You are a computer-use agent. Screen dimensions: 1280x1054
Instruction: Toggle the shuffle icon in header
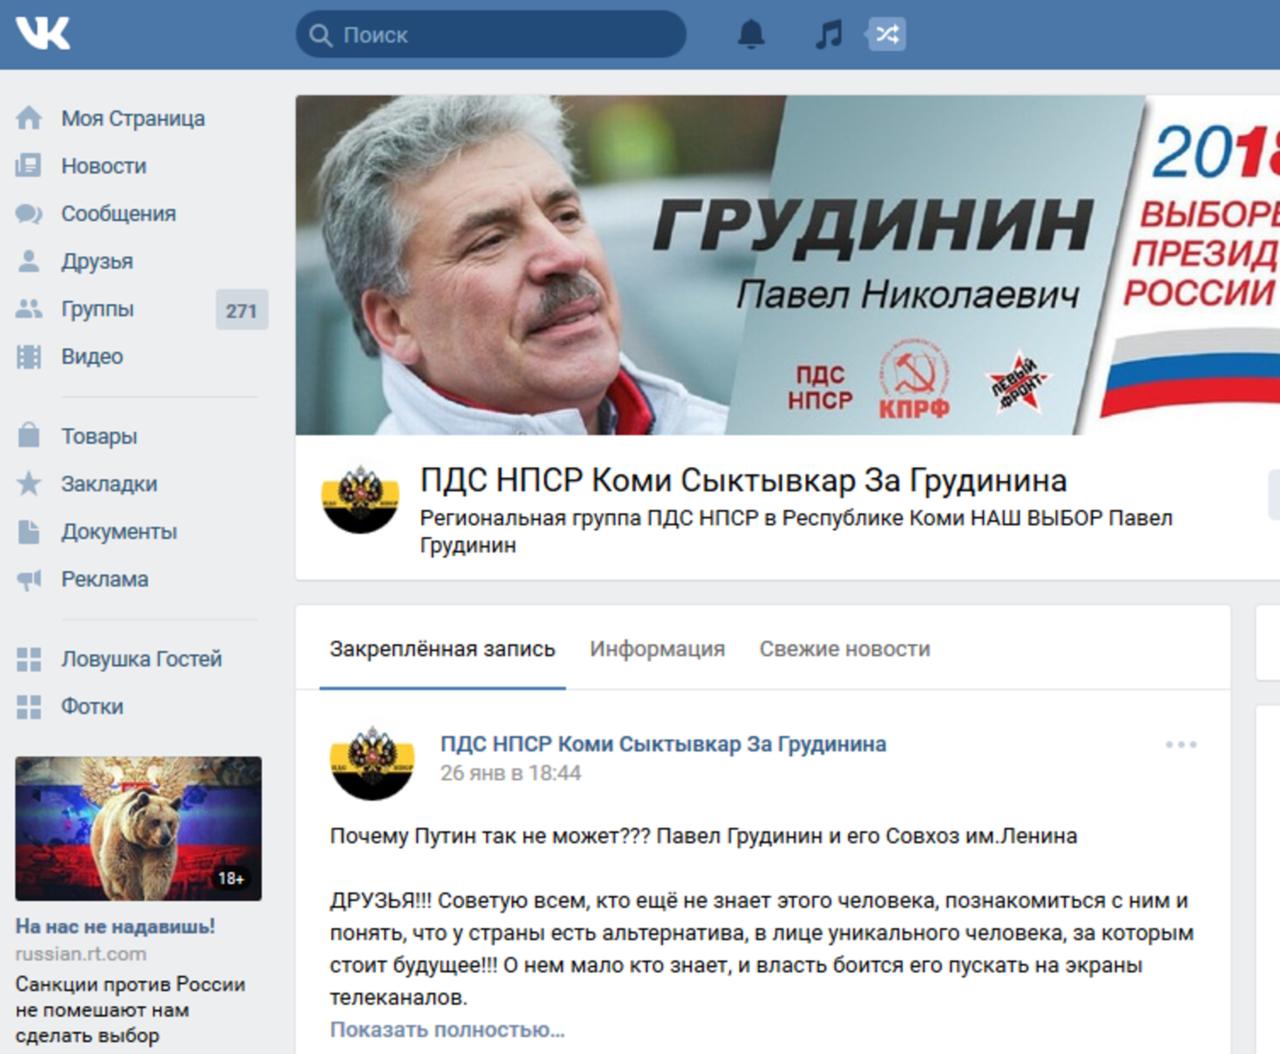[x=887, y=34]
